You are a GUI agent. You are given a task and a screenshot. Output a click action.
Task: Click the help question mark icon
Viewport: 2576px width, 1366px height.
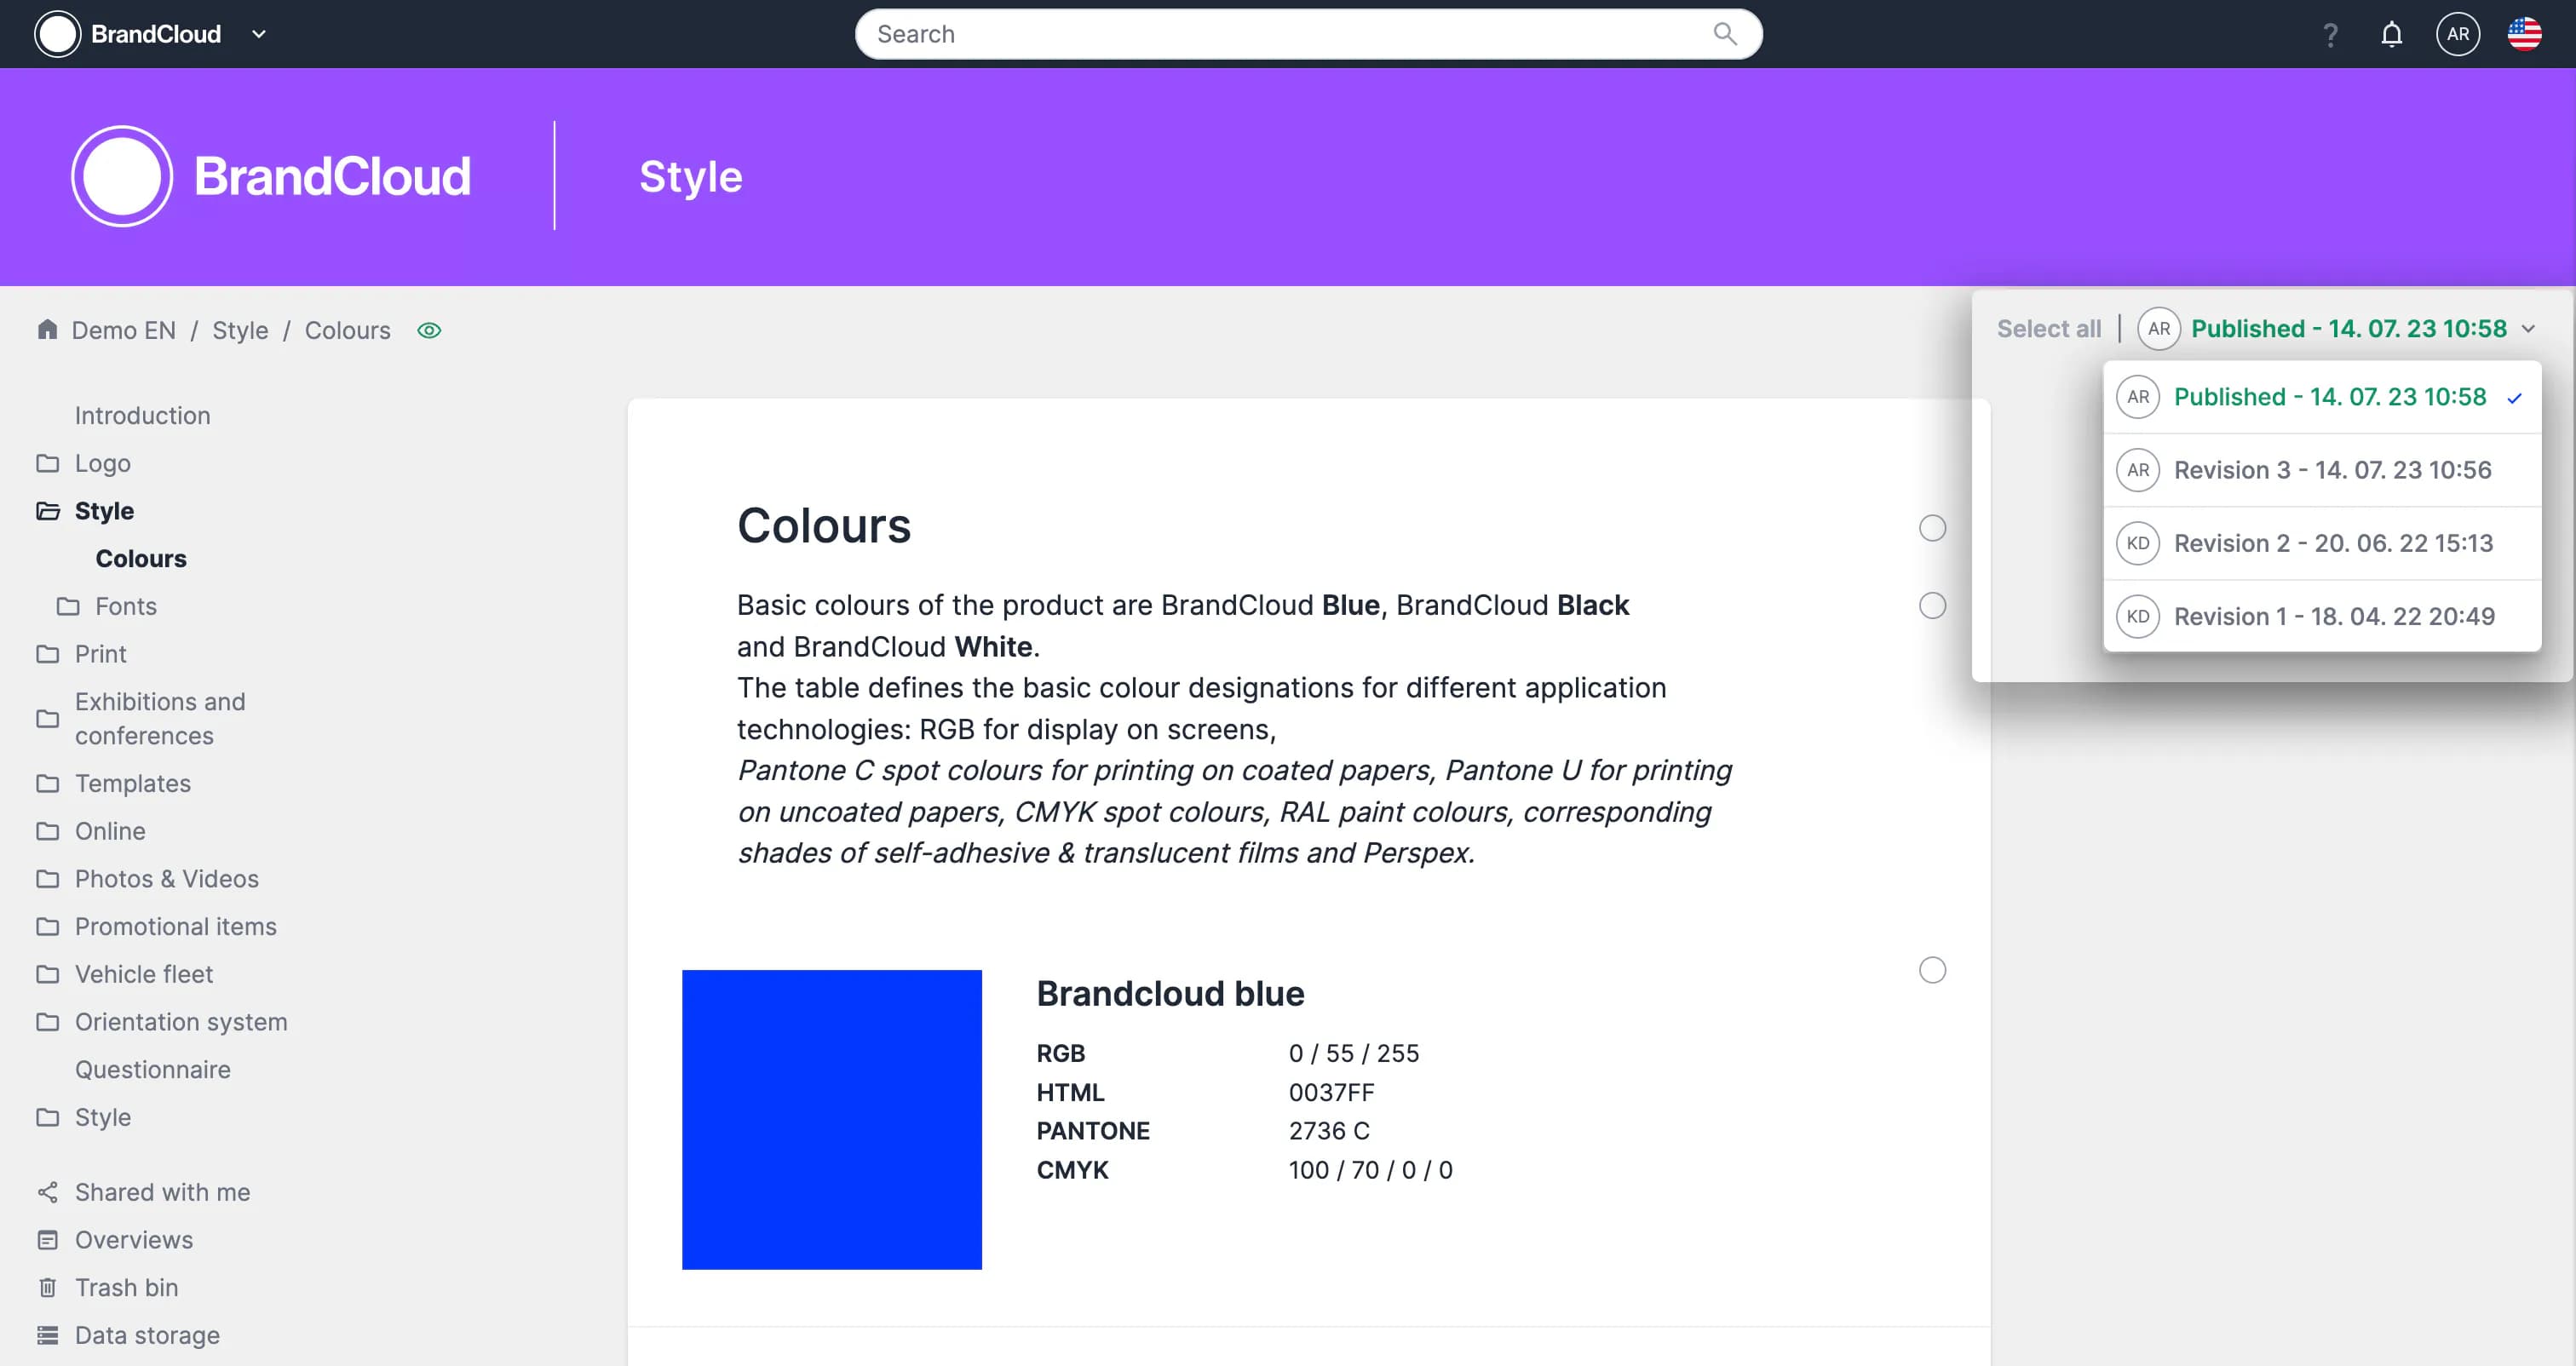click(2330, 35)
